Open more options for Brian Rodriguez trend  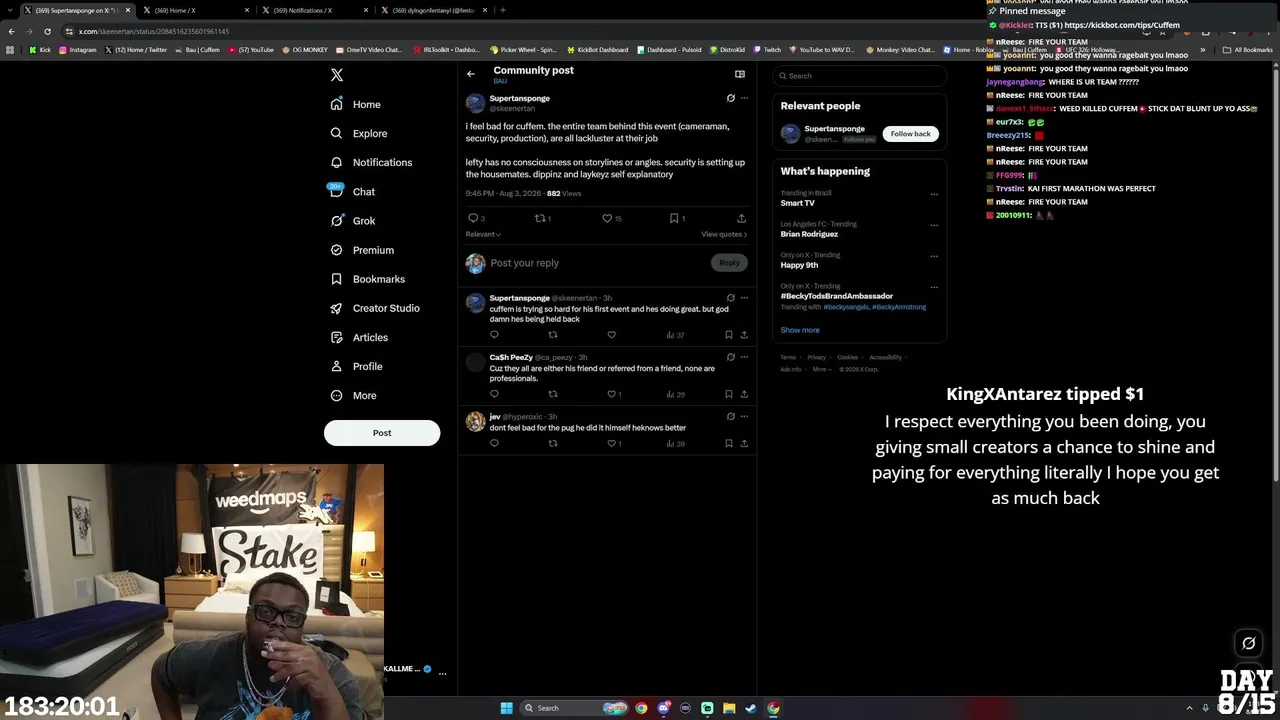tap(934, 225)
